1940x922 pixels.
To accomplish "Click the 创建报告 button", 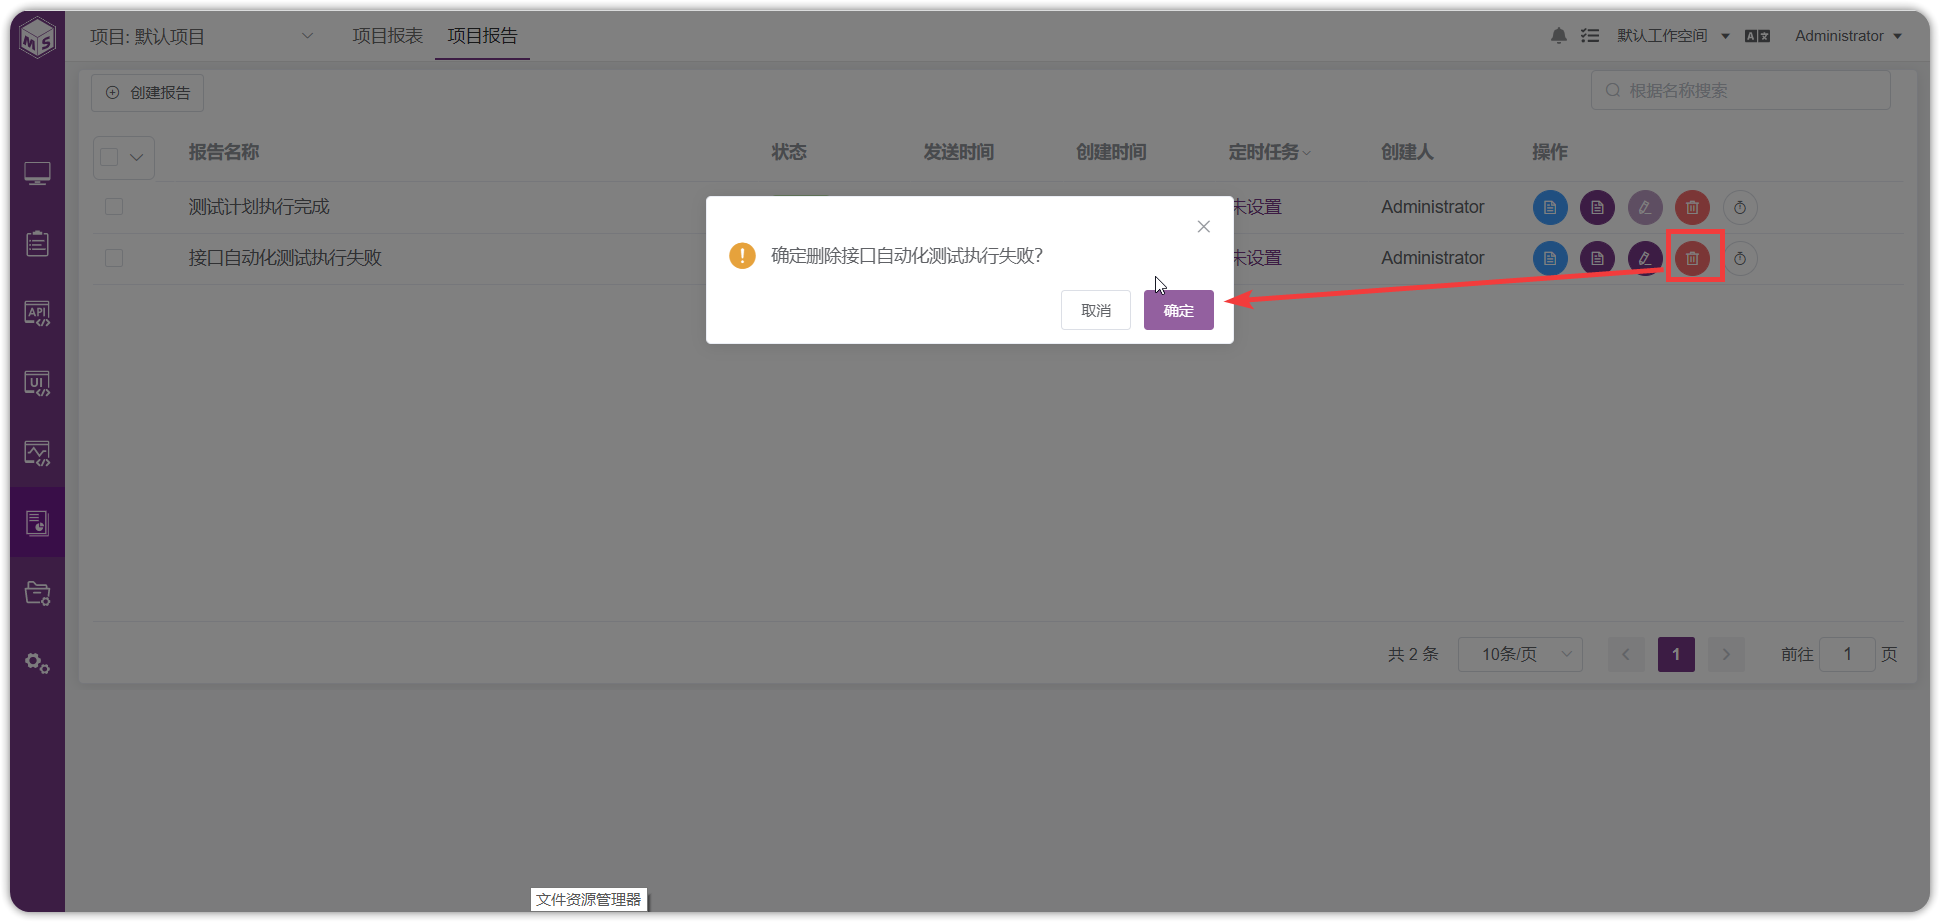I will point(148,93).
